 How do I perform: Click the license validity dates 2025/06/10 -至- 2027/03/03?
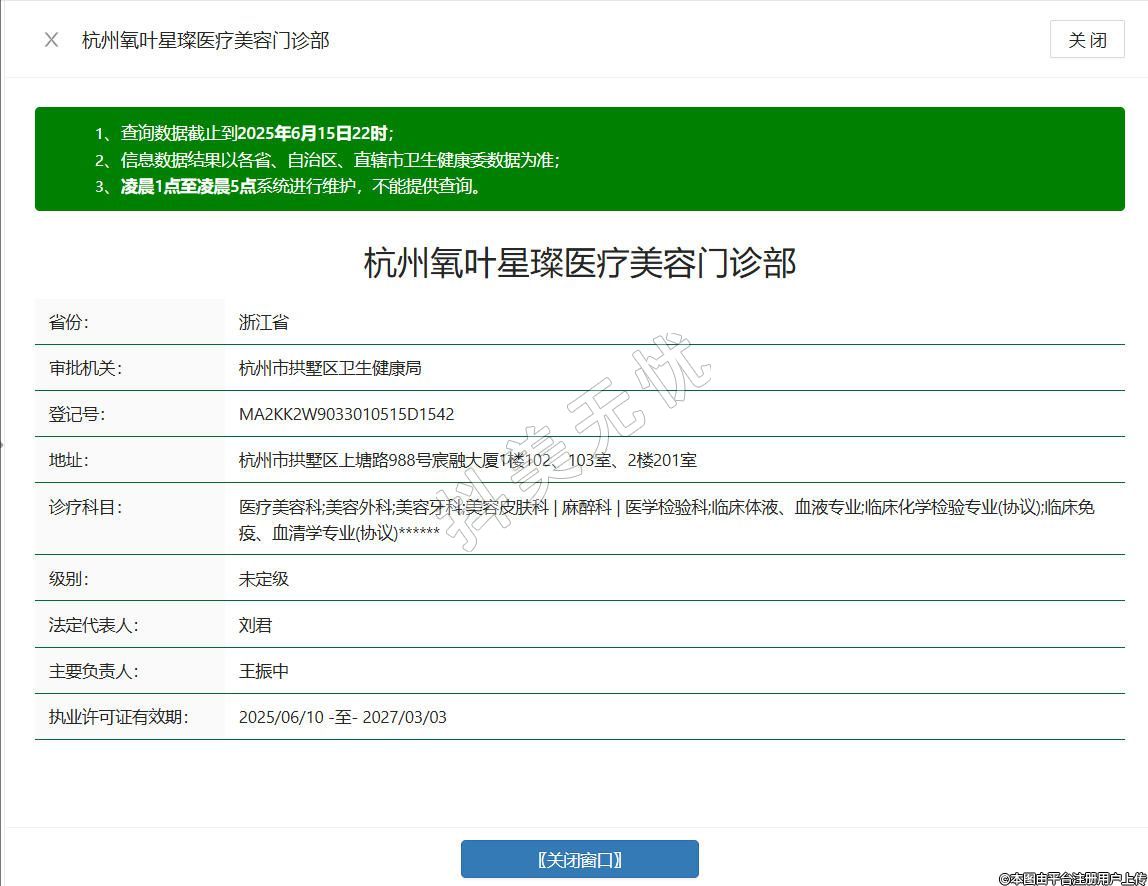[342, 717]
